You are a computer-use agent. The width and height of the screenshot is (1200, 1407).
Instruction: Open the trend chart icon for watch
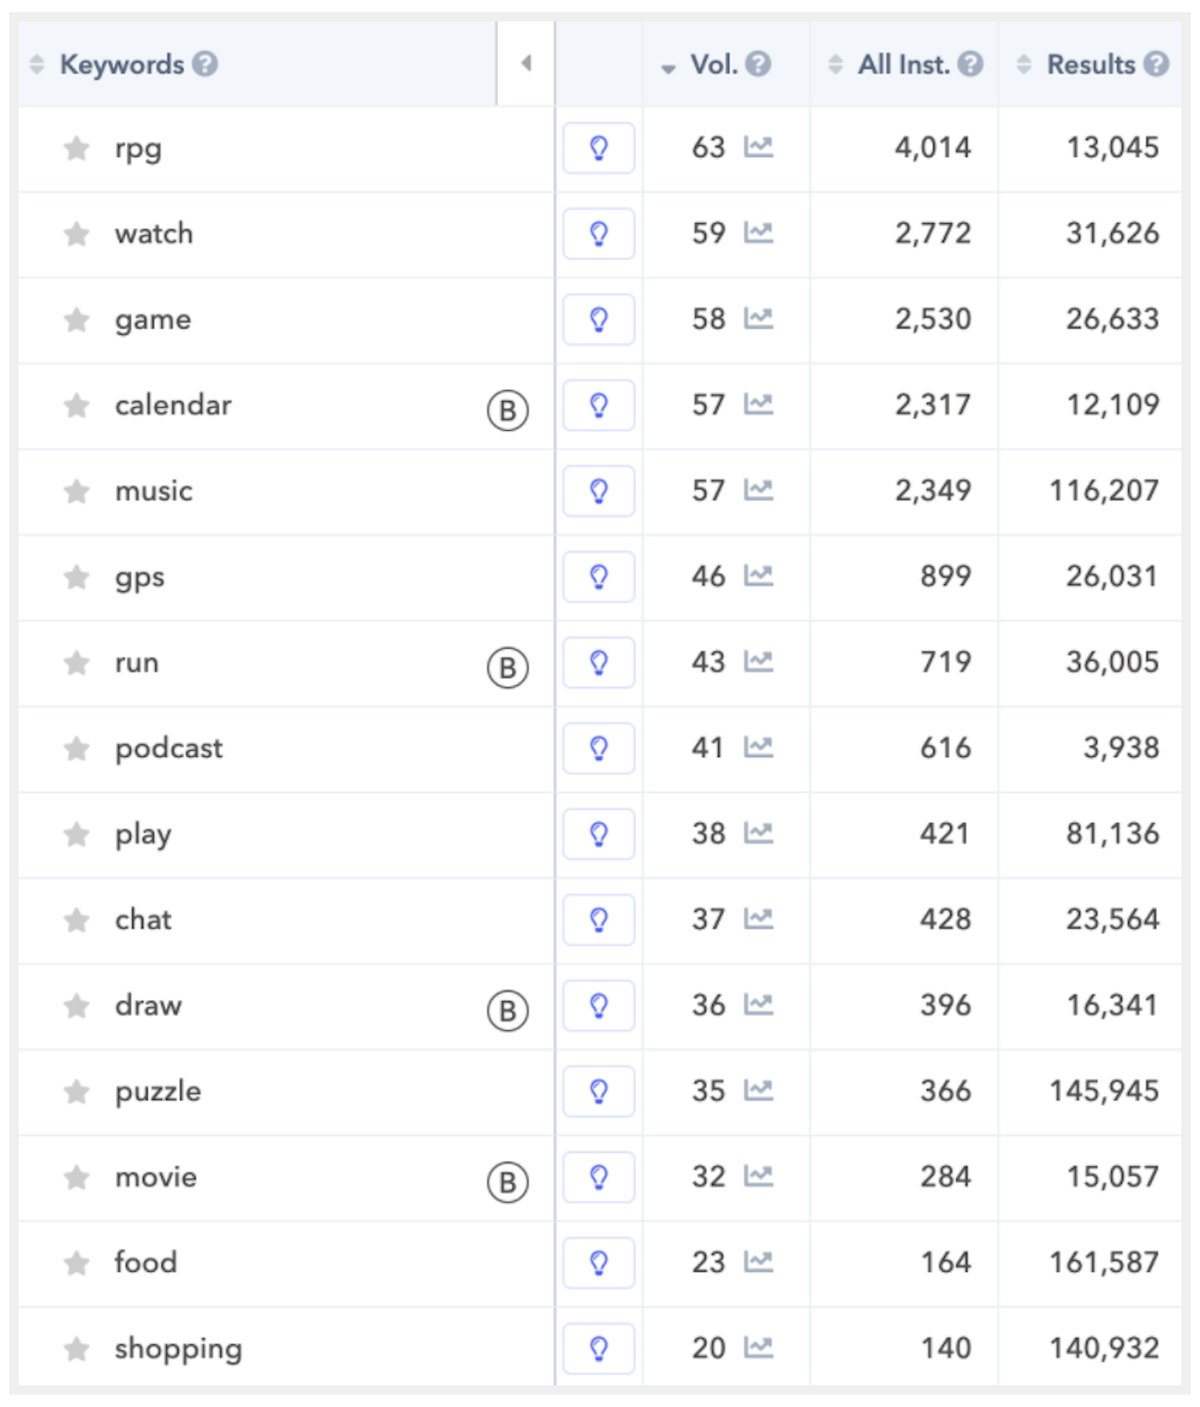[x=758, y=233]
